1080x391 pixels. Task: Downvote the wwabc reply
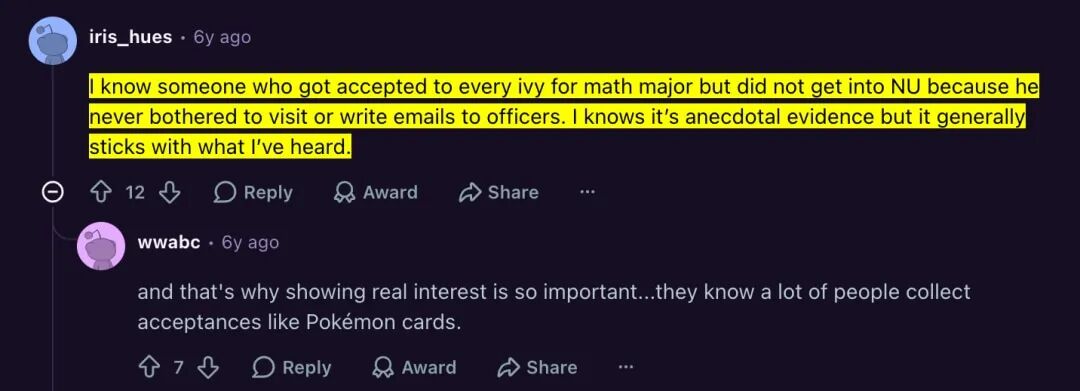[x=207, y=368]
